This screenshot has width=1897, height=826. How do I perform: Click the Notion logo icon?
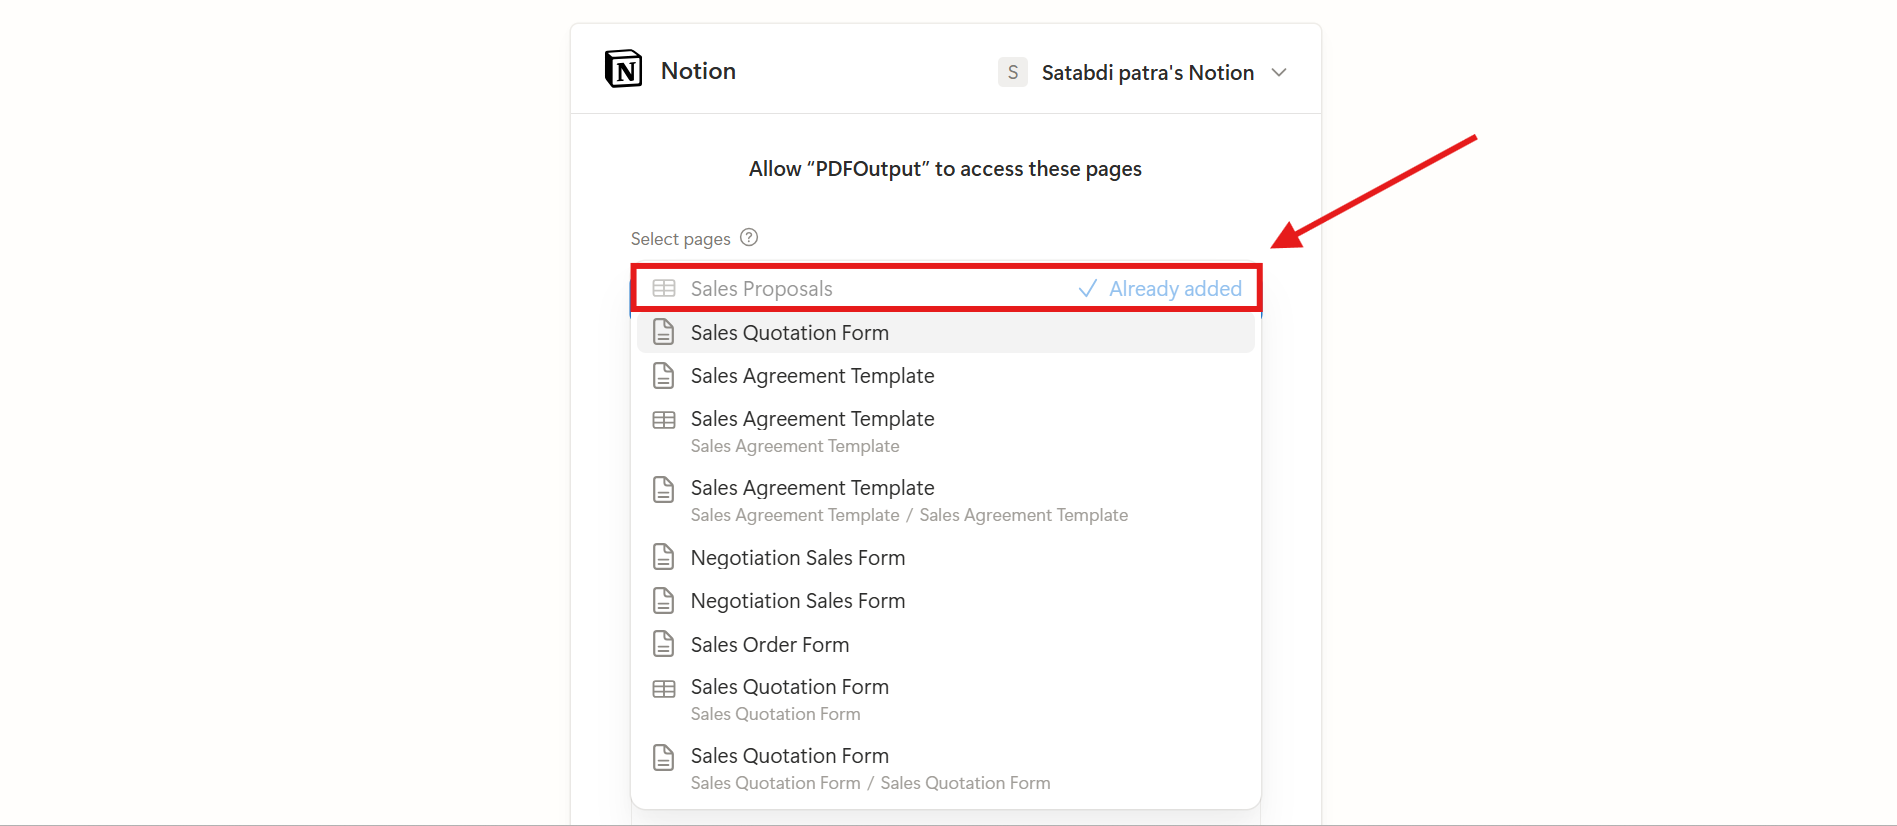tap(624, 69)
